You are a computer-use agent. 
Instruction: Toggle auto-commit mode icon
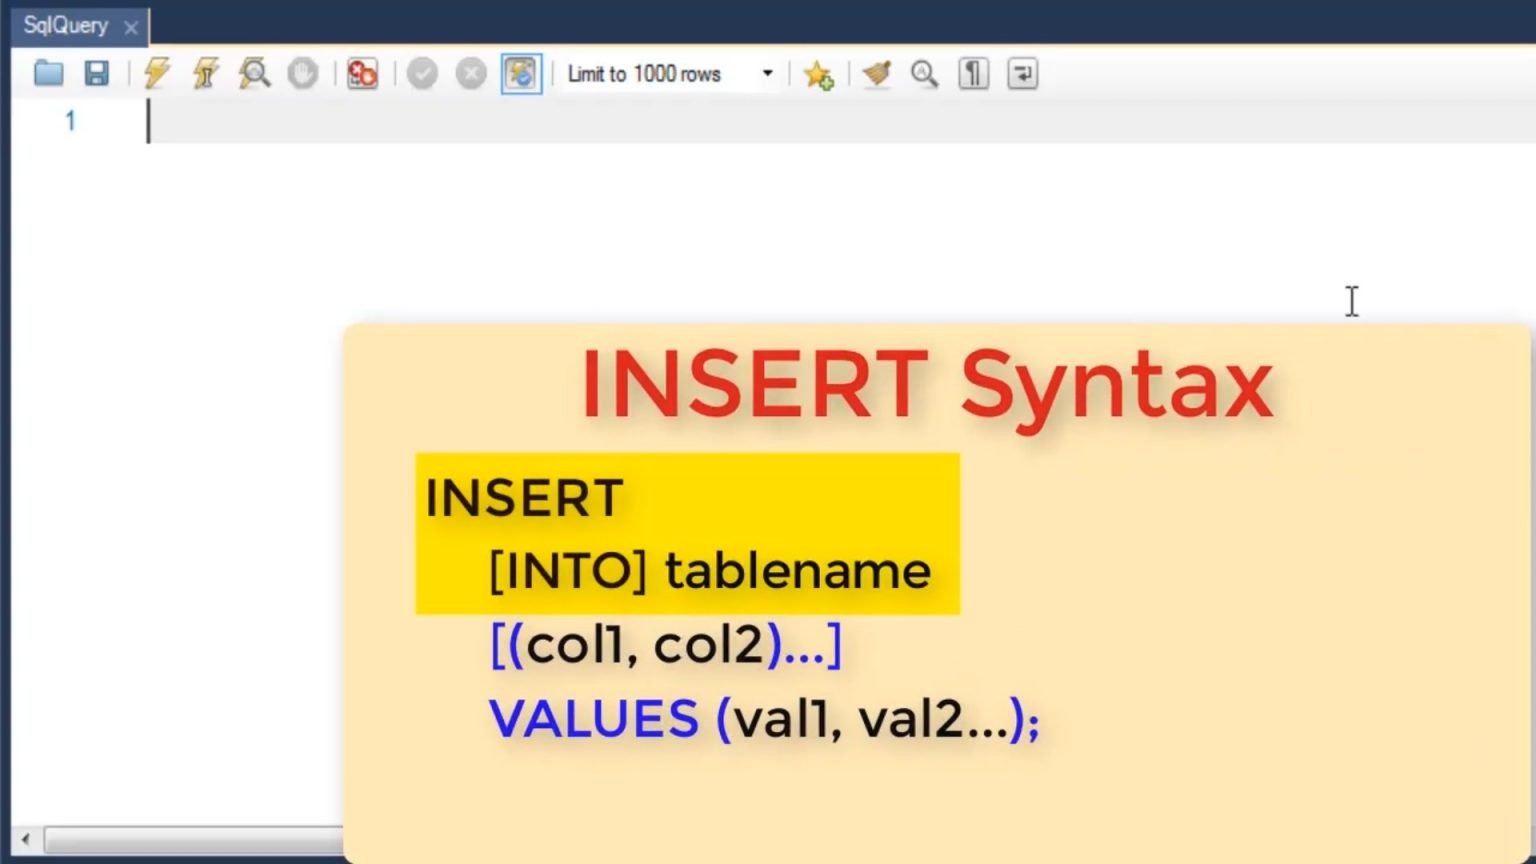521,74
